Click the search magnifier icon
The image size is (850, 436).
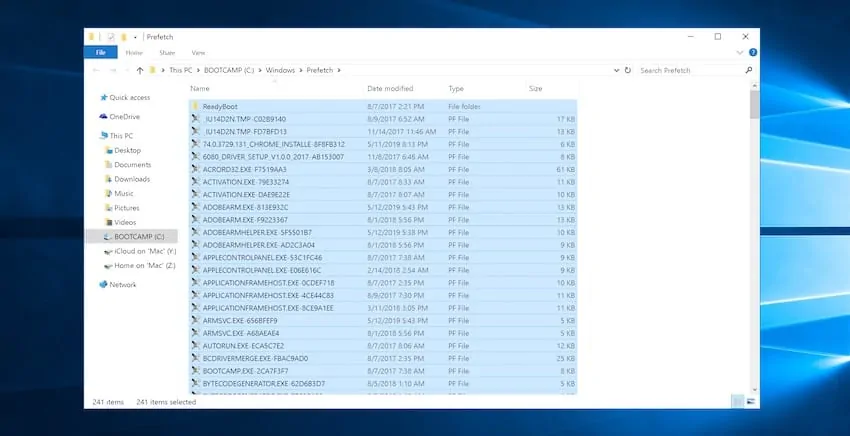[749, 70]
